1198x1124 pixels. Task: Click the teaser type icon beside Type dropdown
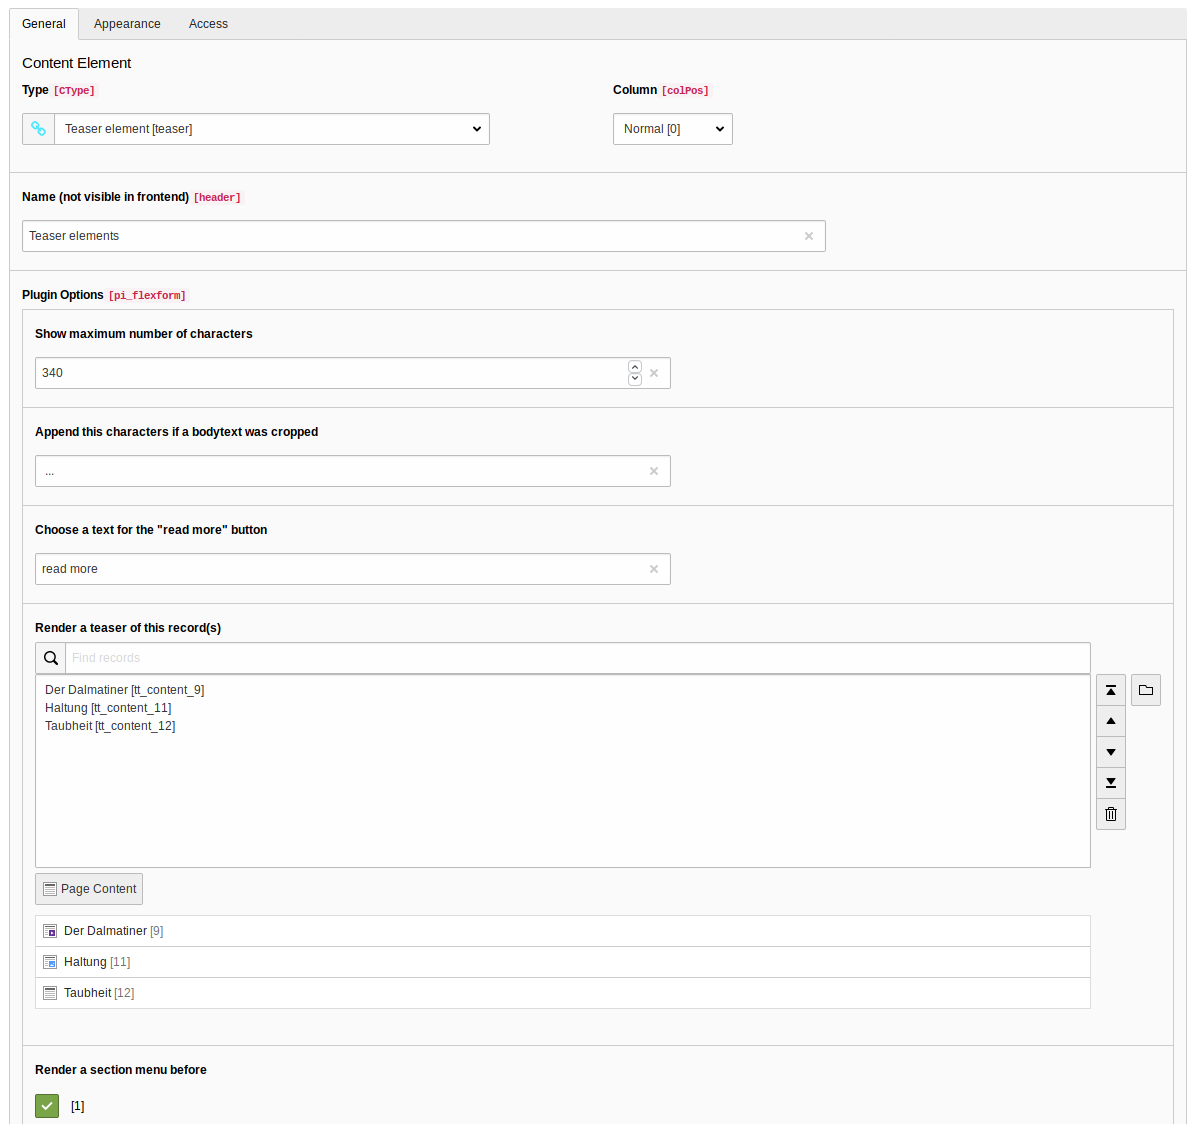coord(38,129)
